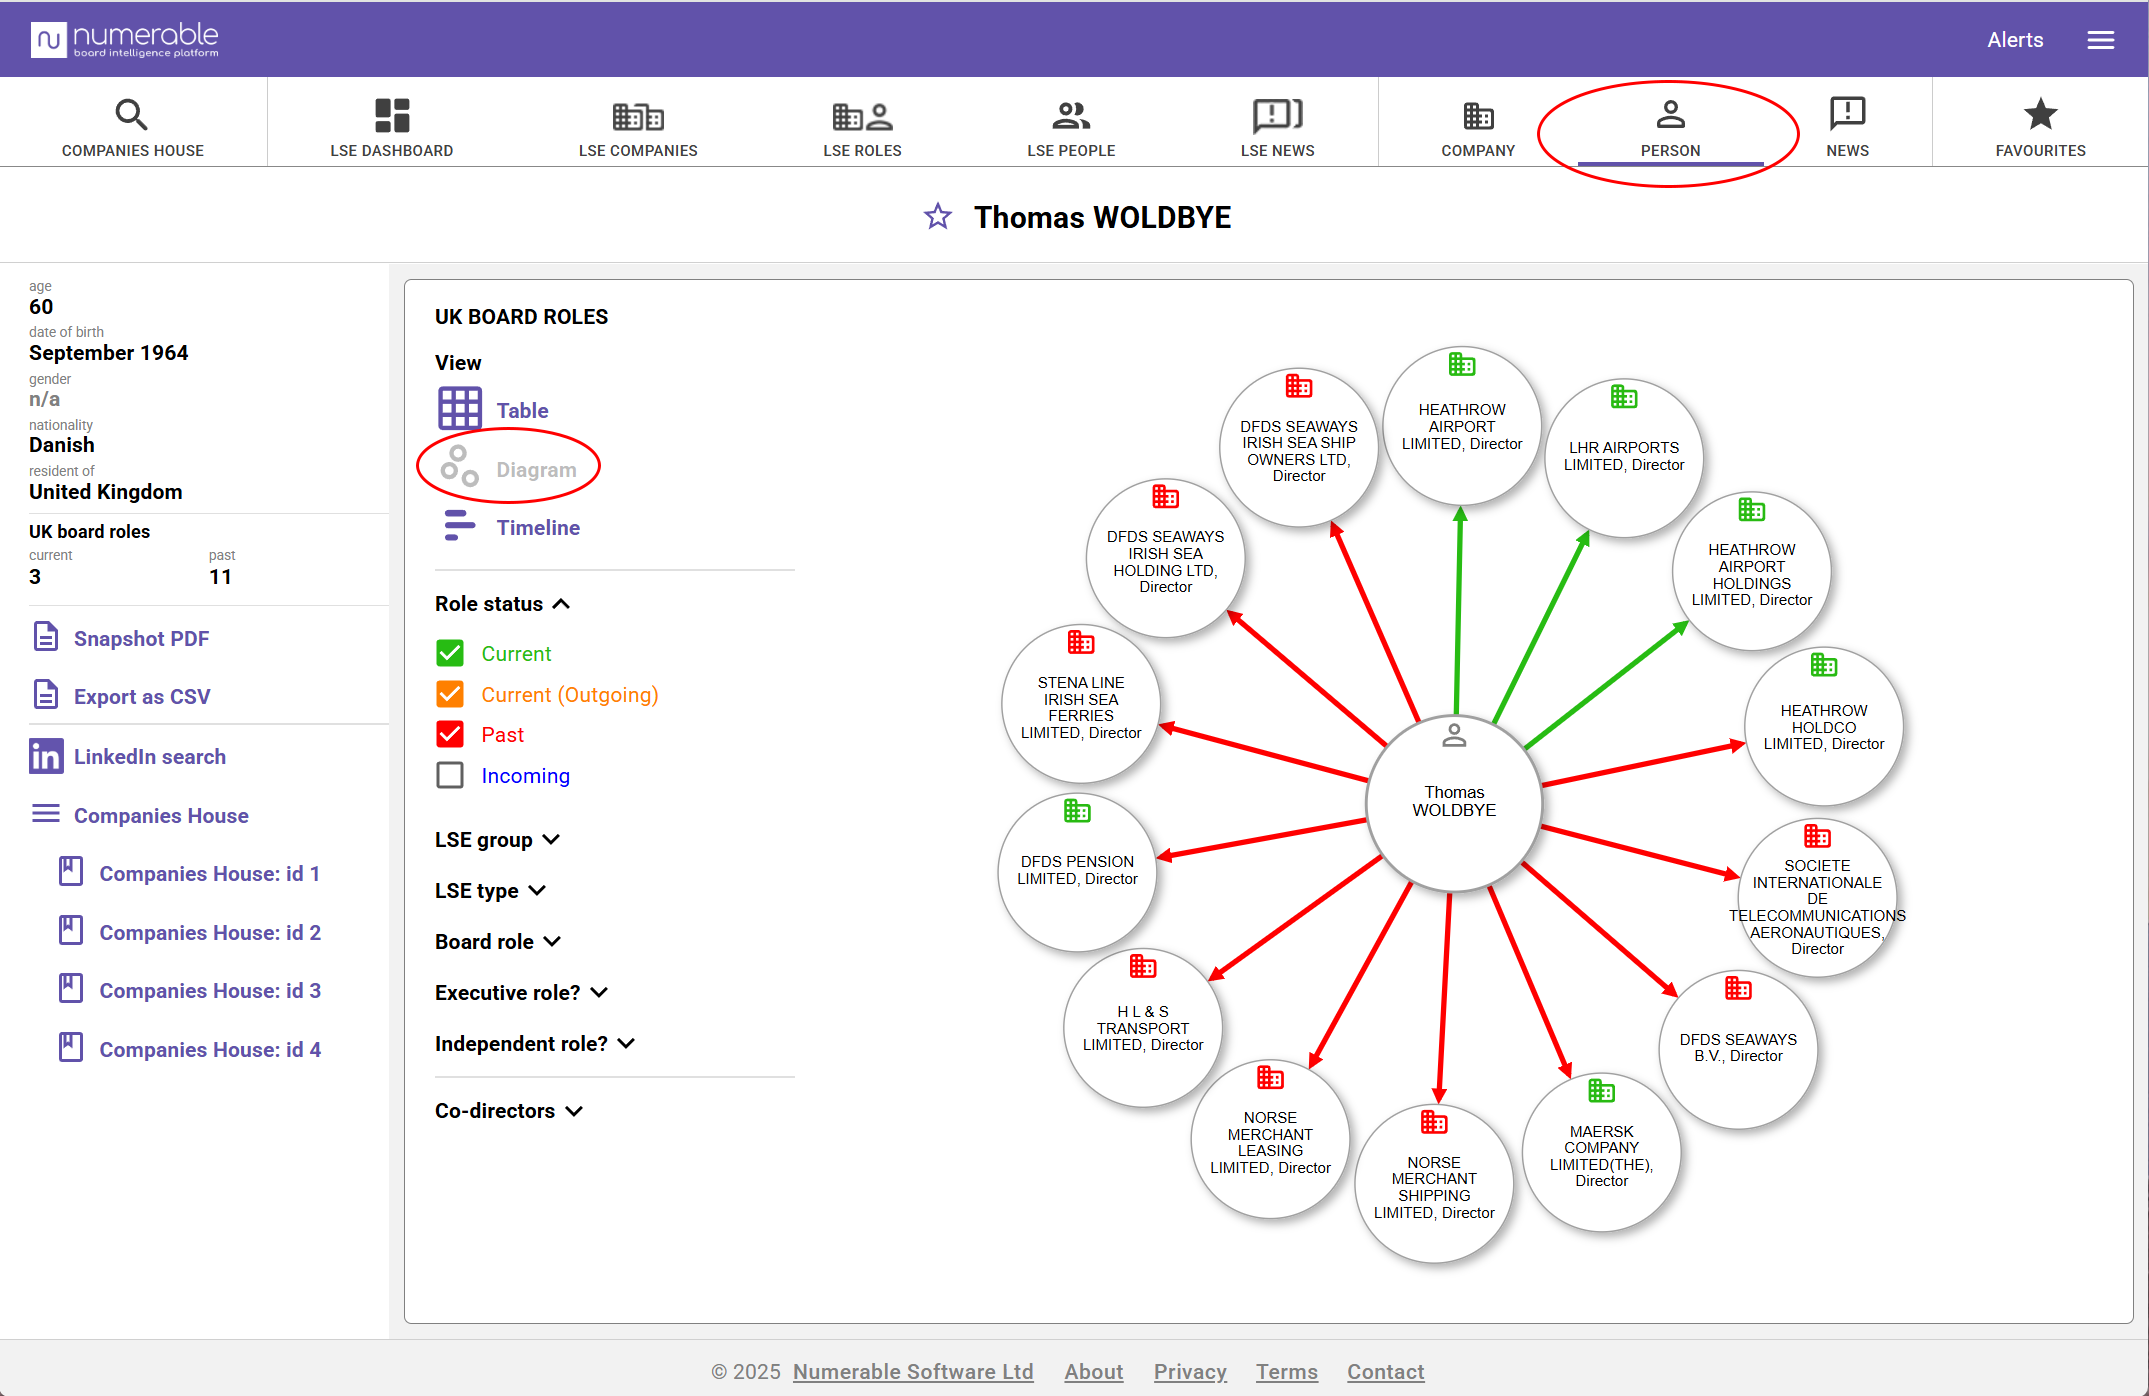Click the favourite star beside Thomas WOLDBYE
The width and height of the screenshot is (2149, 1396).
937,216
